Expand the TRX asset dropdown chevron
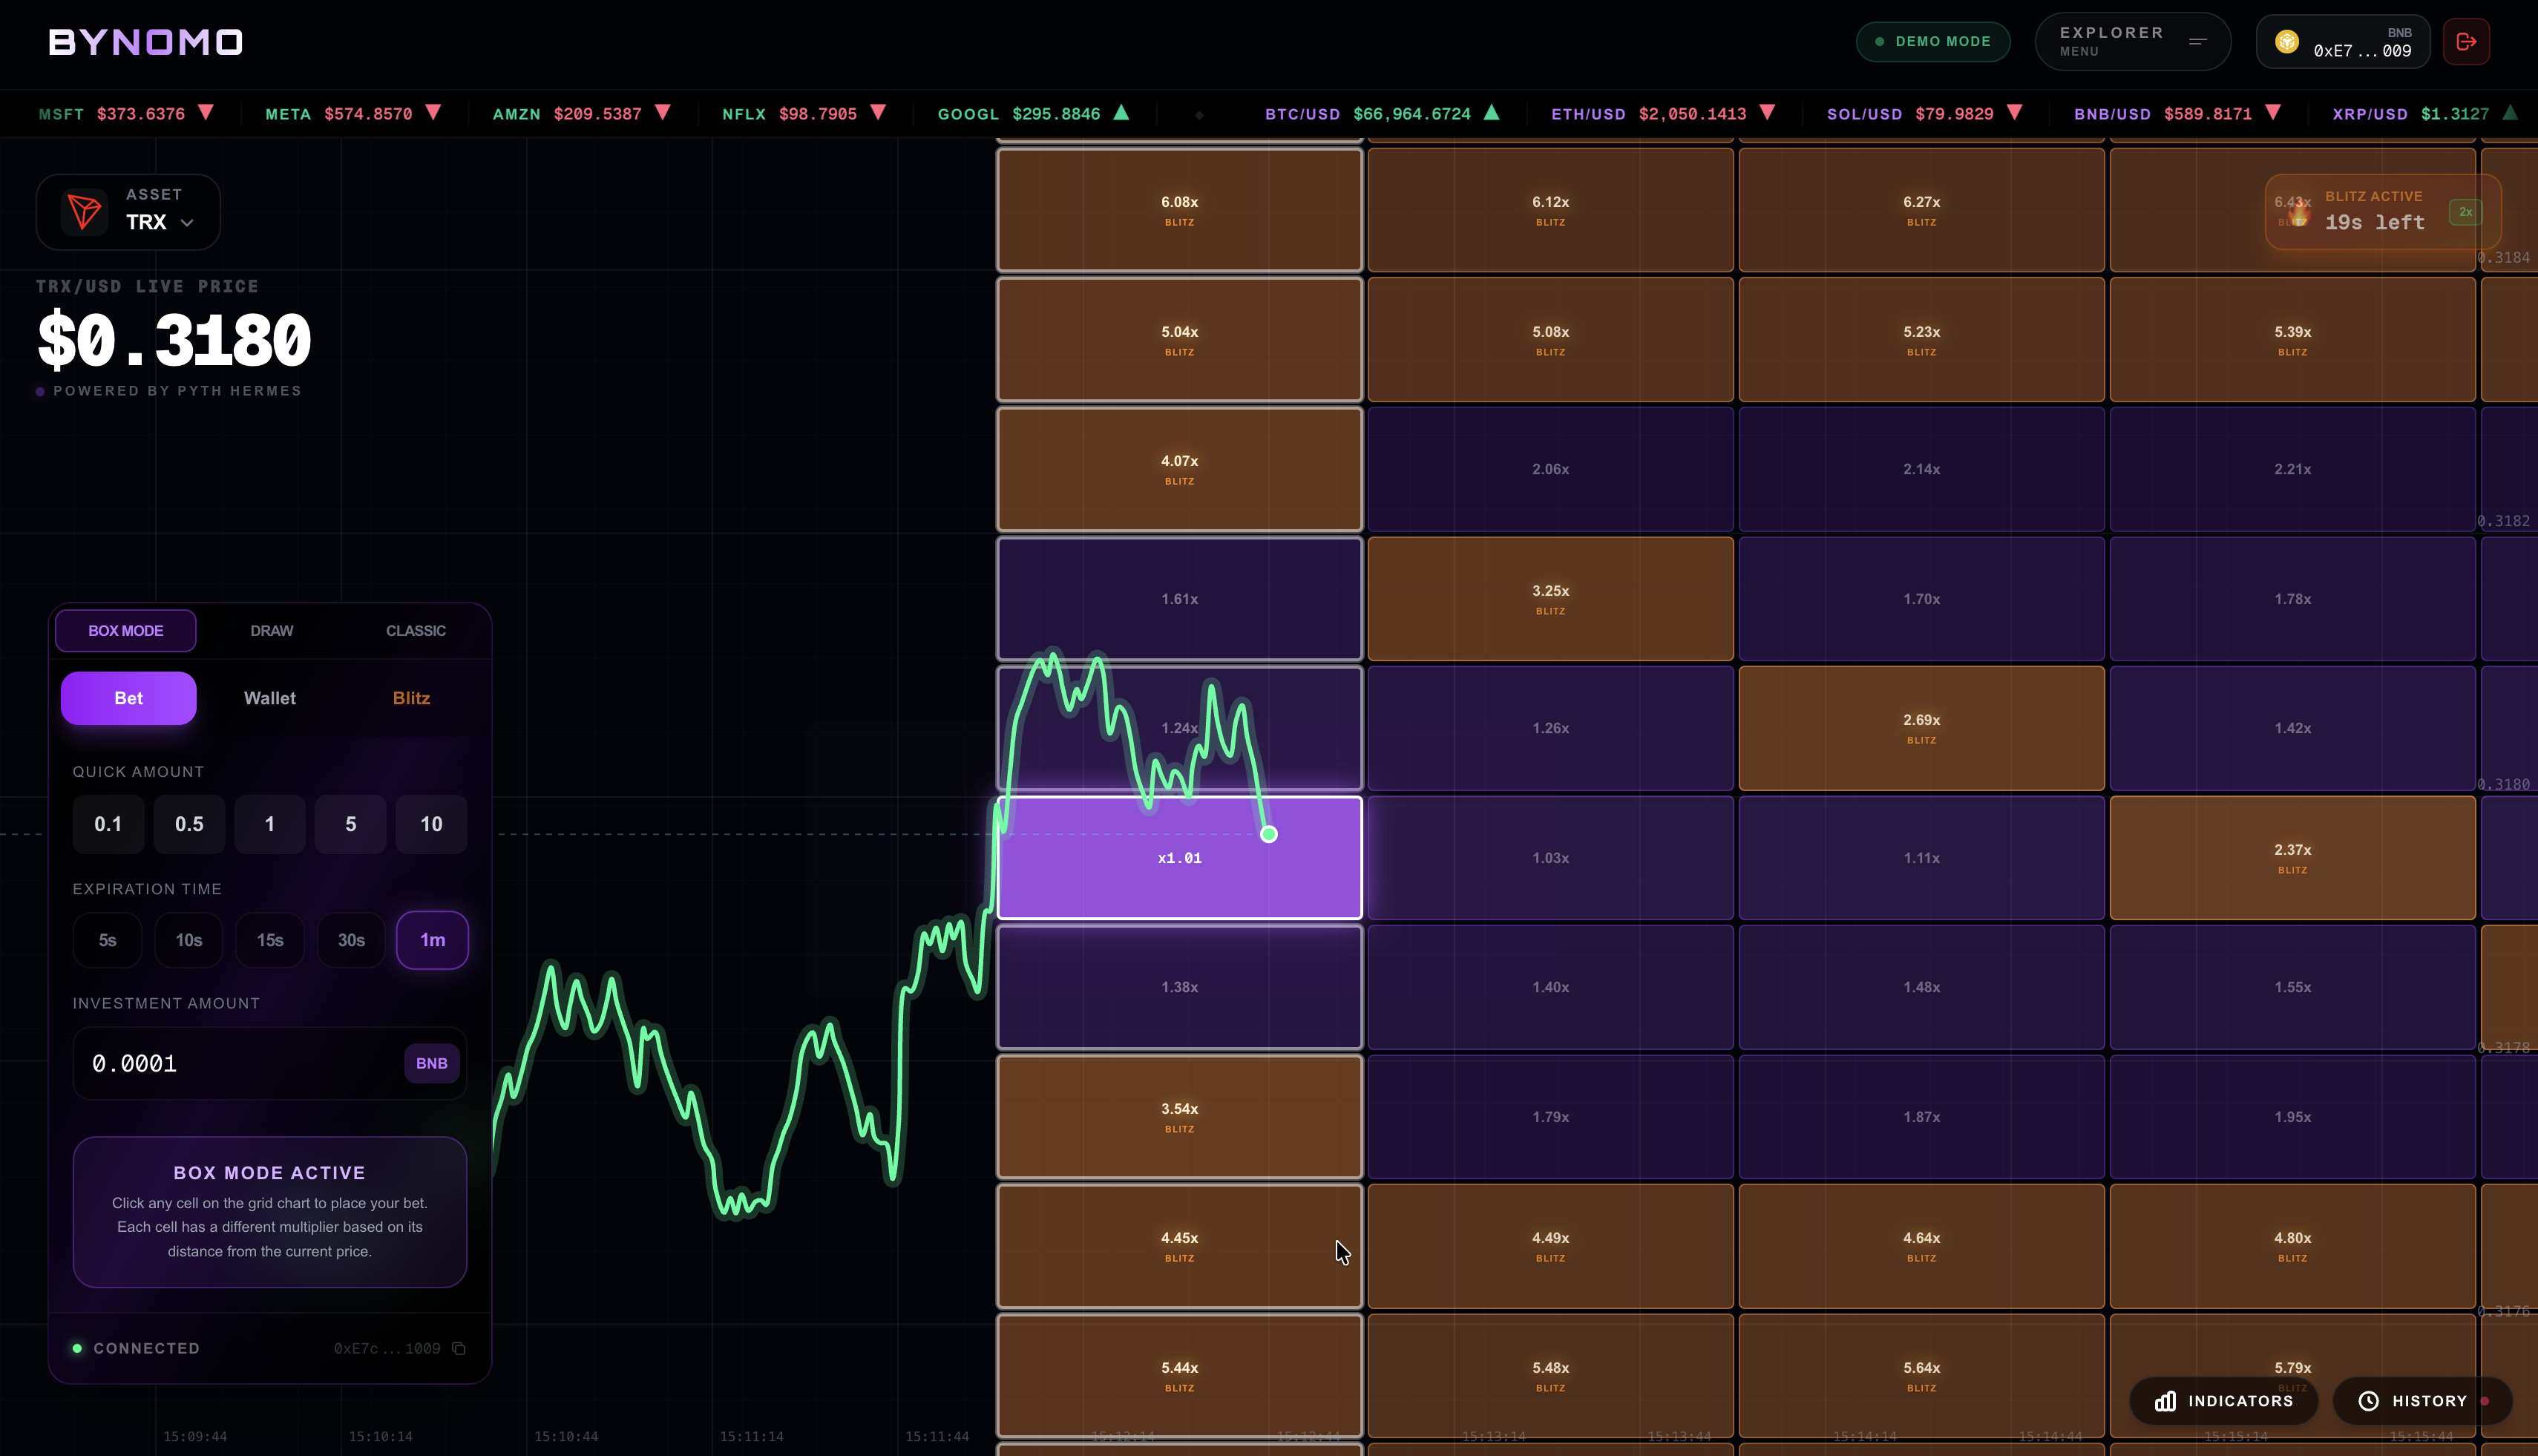 (187, 223)
